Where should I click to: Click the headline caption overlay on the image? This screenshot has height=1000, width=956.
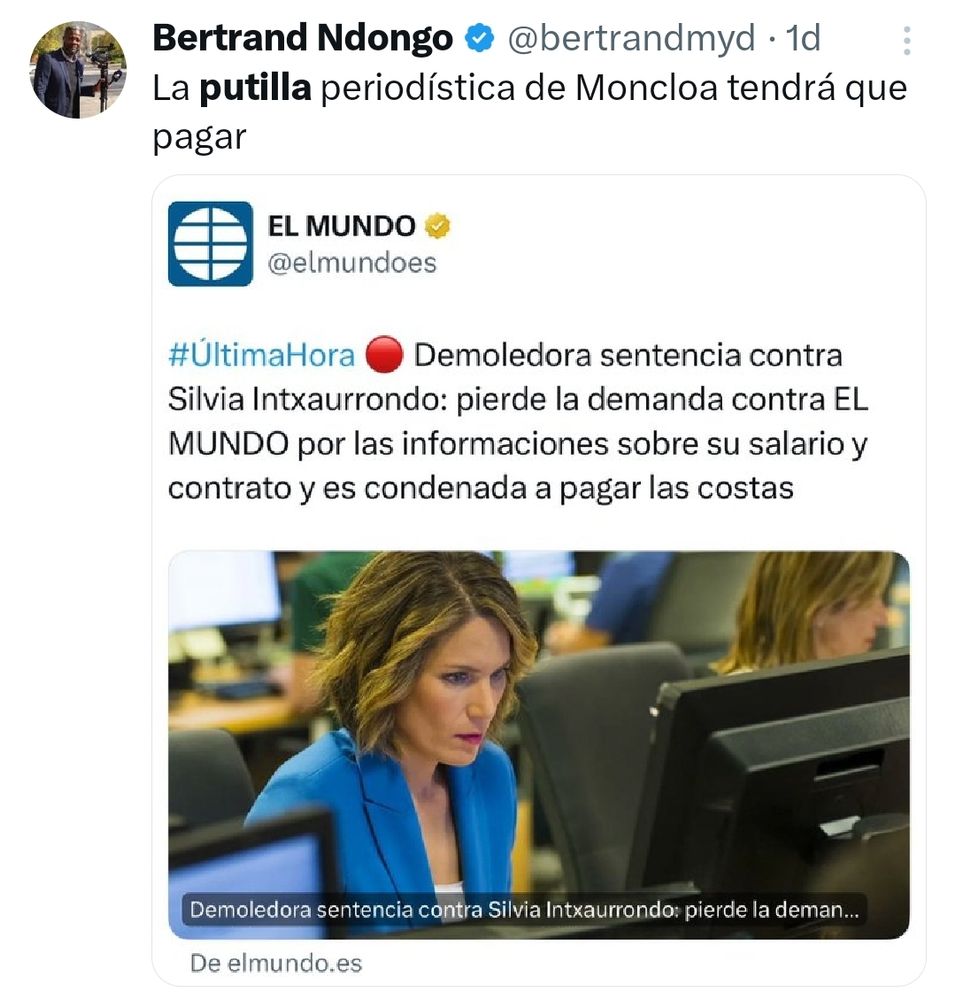[524, 909]
